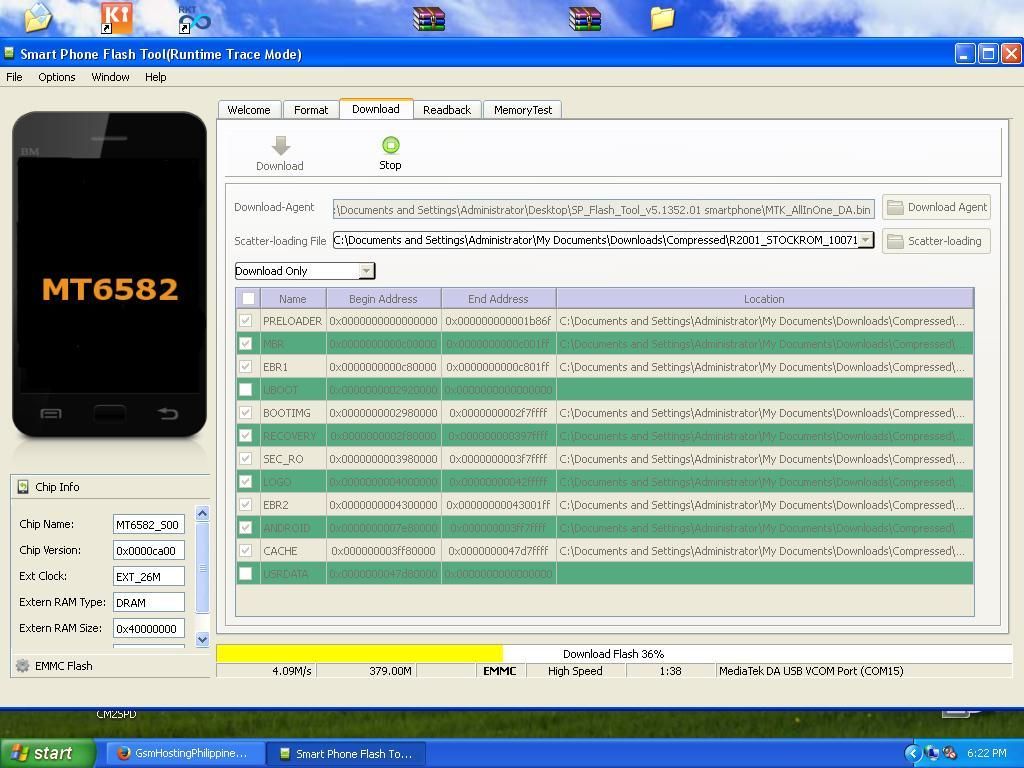Click the Chip Info panel icon
Image resolution: width=1024 pixels, height=768 pixels.
(x=23, y=487)
